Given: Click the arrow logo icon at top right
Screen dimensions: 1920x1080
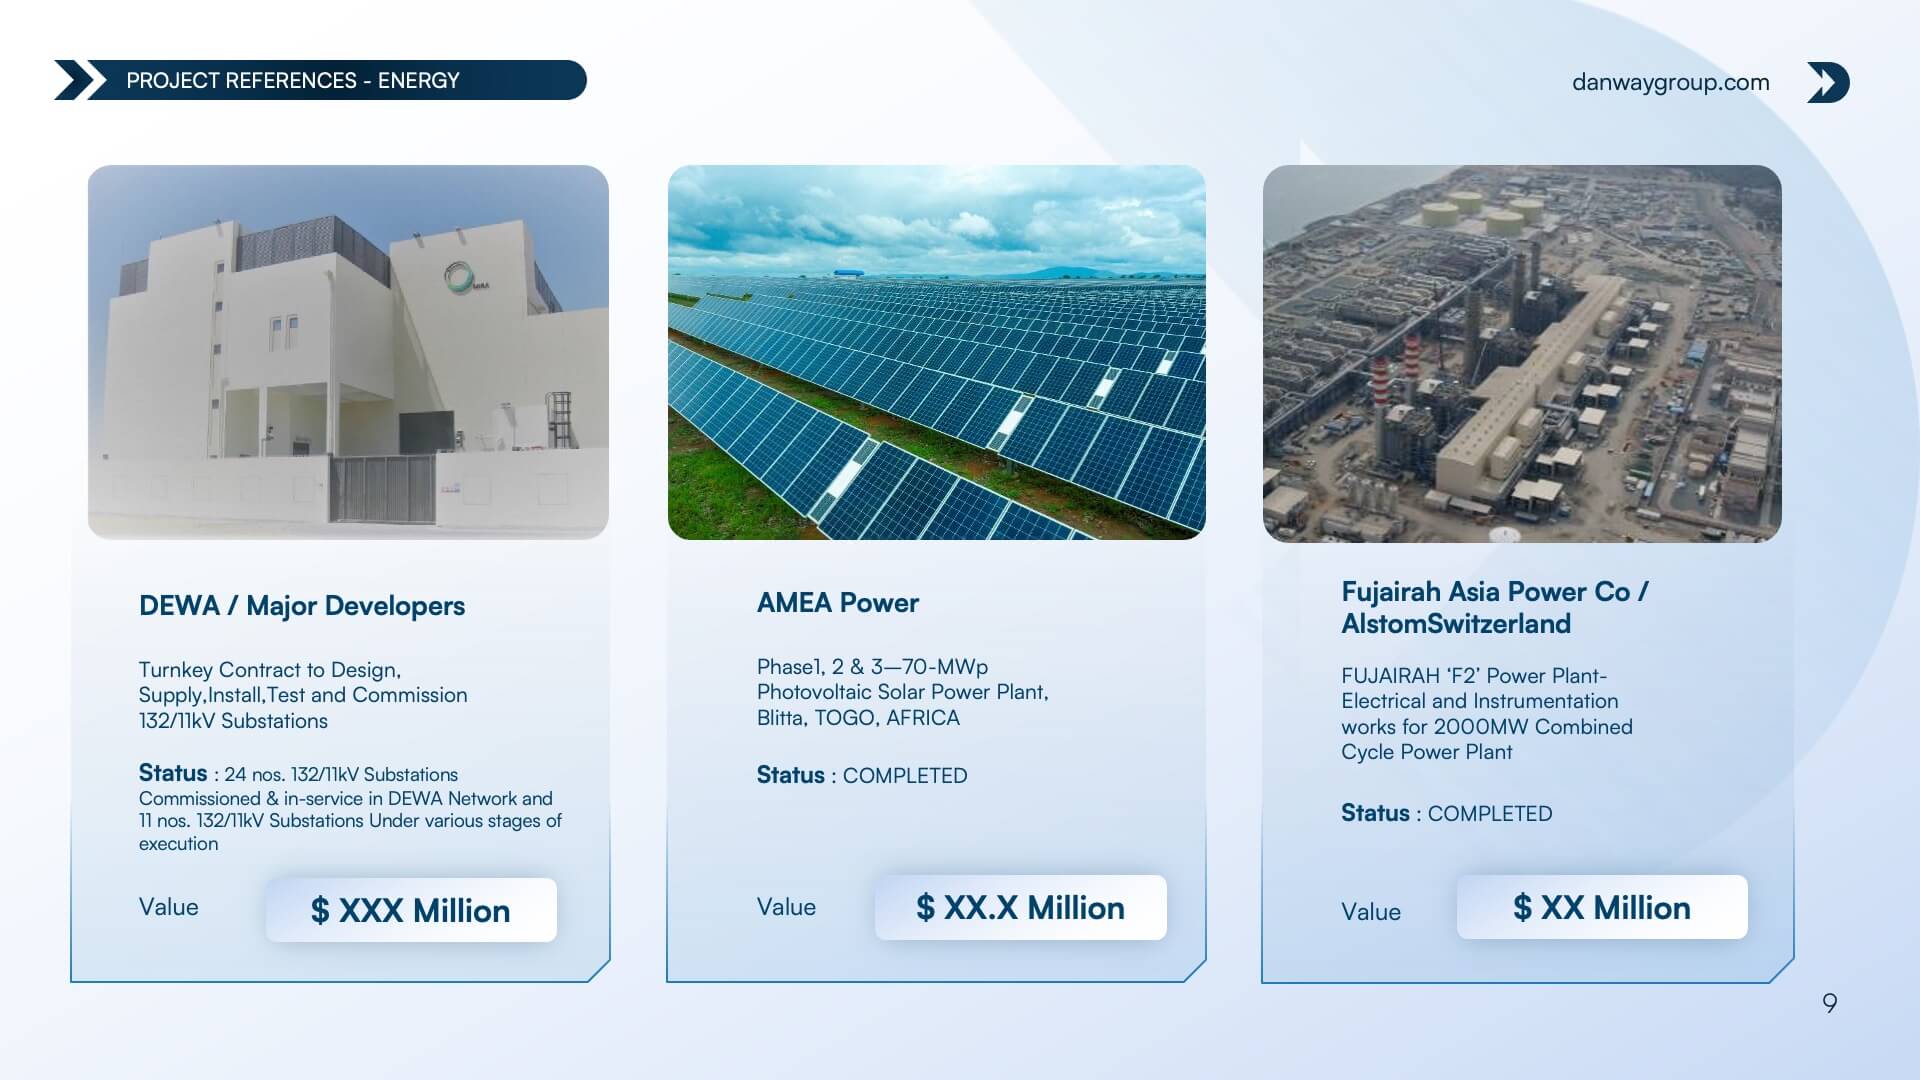Looking at the screenshot, I should [1828, 82].
